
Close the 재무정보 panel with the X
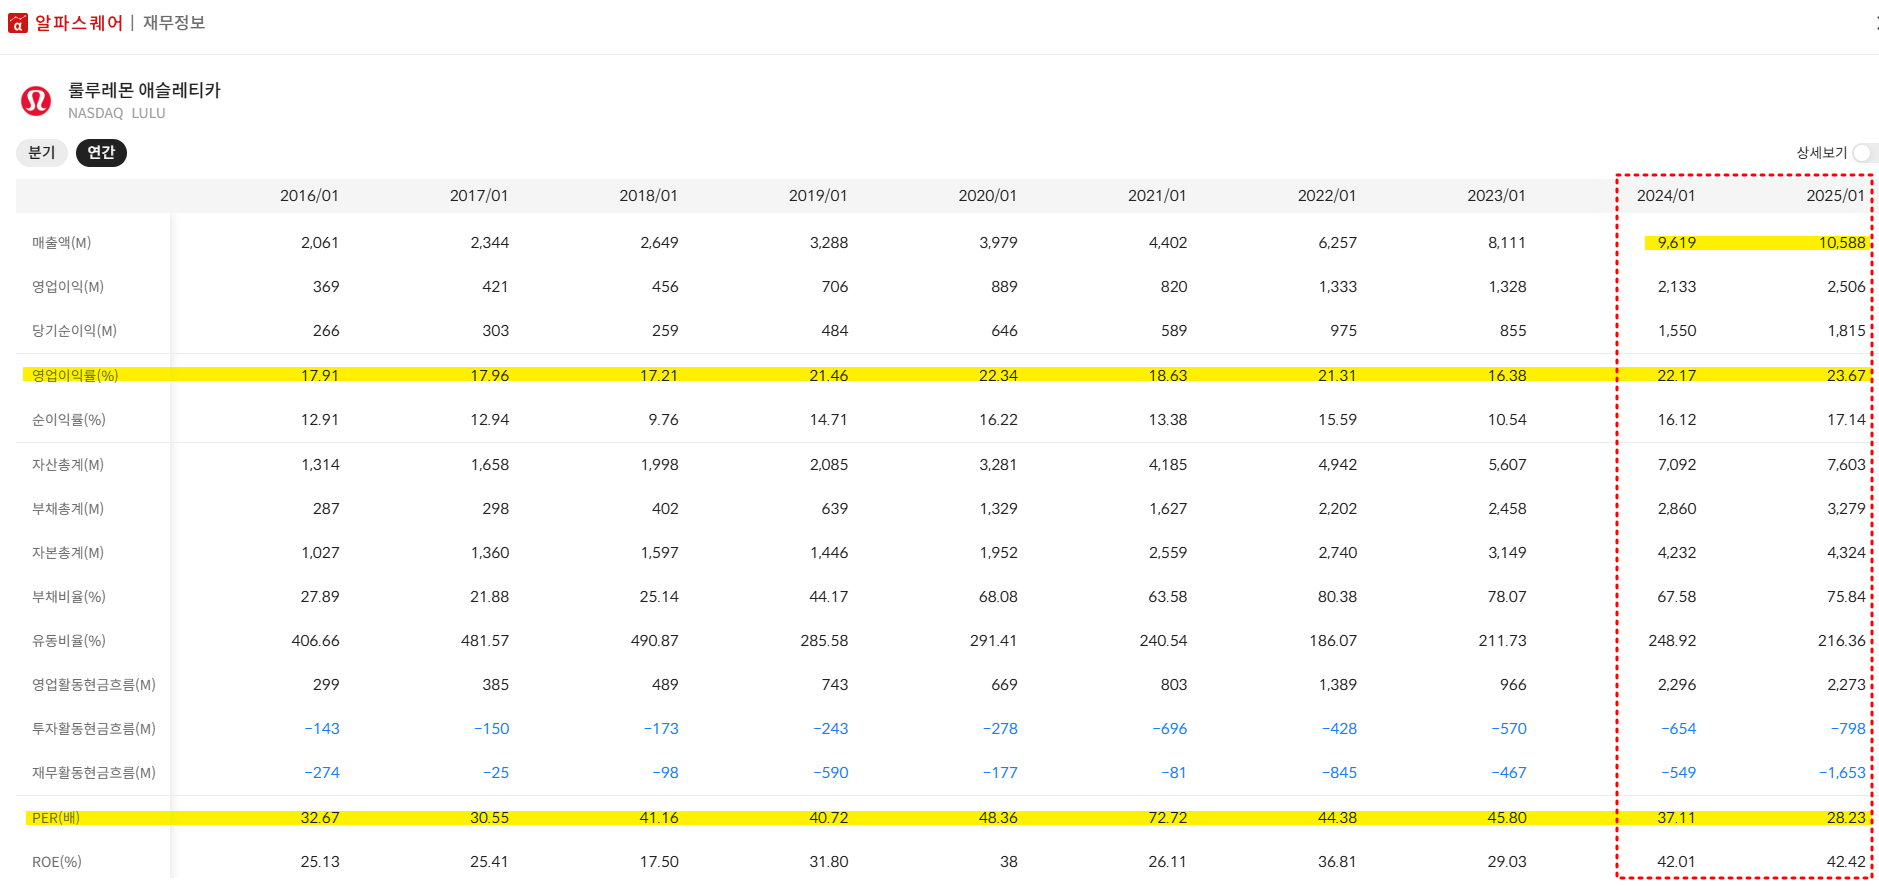pyautogui.click(x=1875, y=23)
